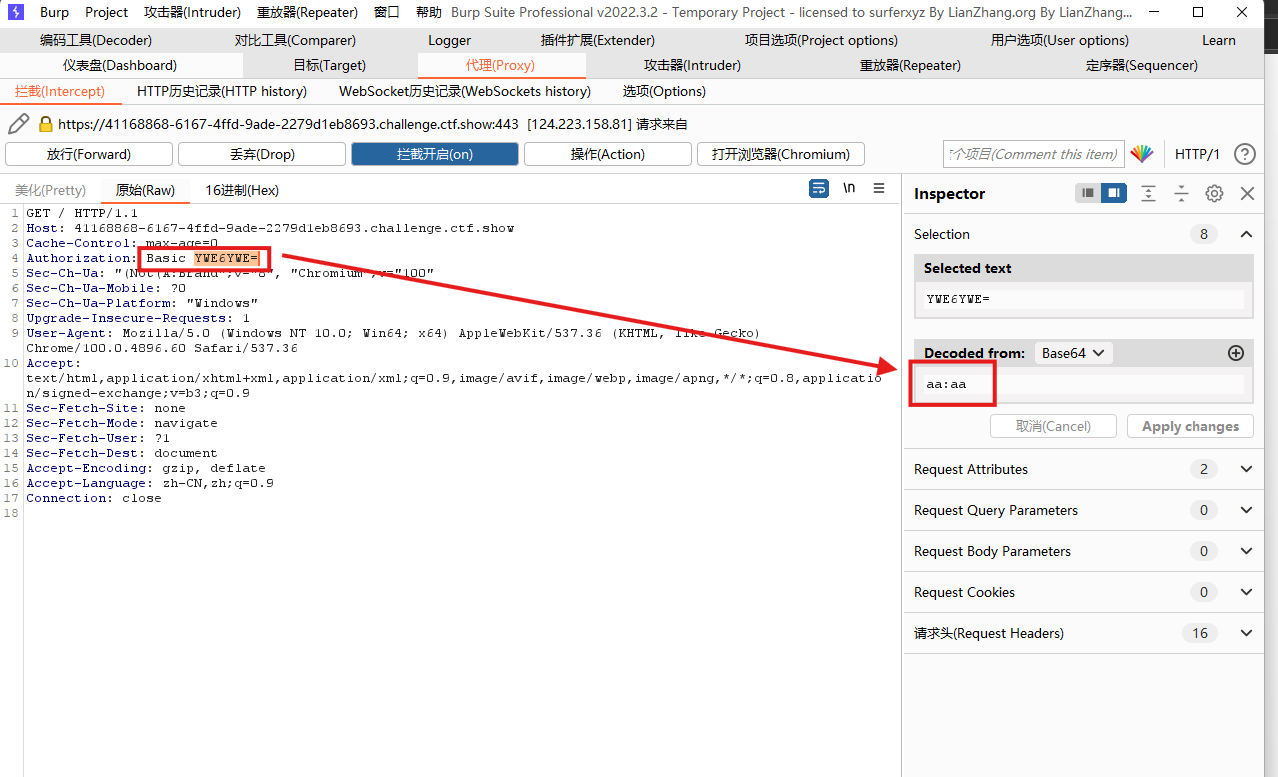The width and height of the screenshot is (1278, 777).
Task: Open the Action button menu
Action: coord(608,154)
